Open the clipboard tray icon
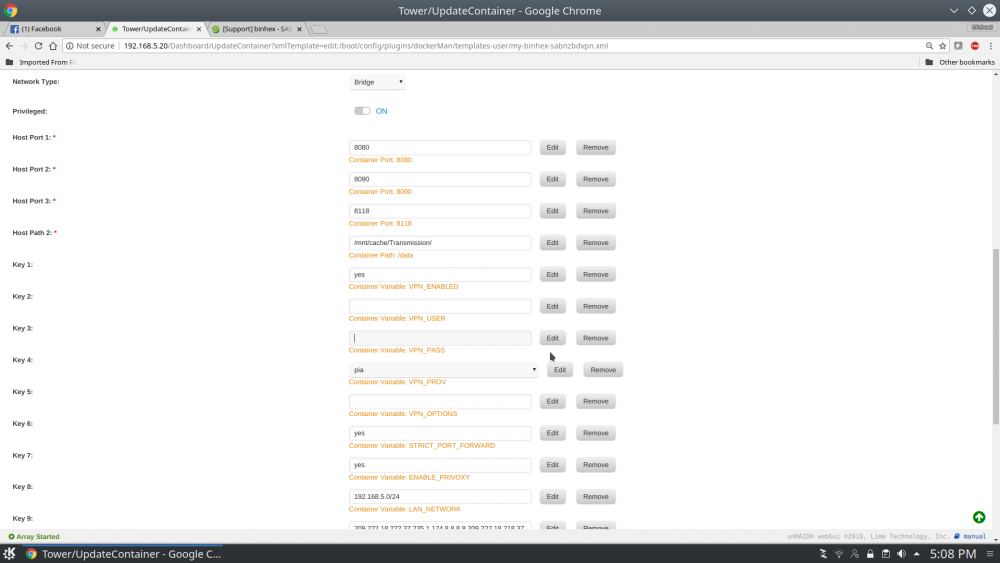The height and width of the screenshot is (563, 1000). 886,553
